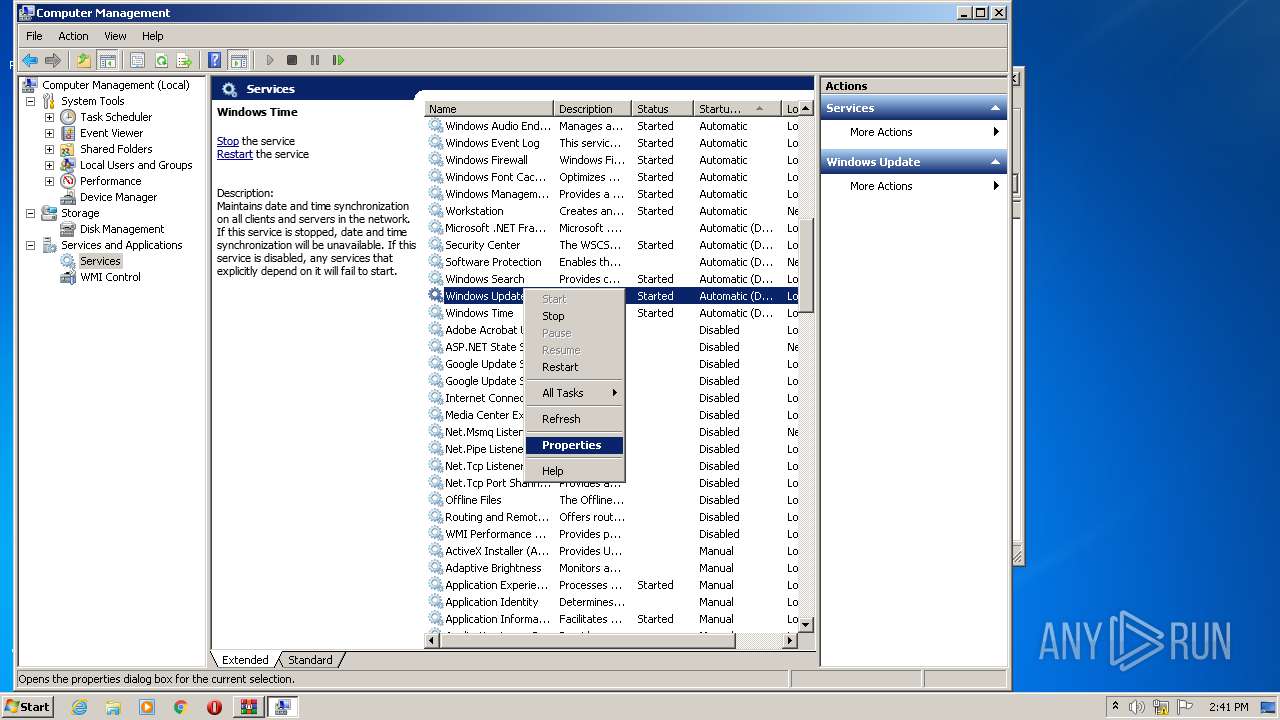Switch to the Extended tab
This screenshot has height=720, width=1280.
click(245, 660)
